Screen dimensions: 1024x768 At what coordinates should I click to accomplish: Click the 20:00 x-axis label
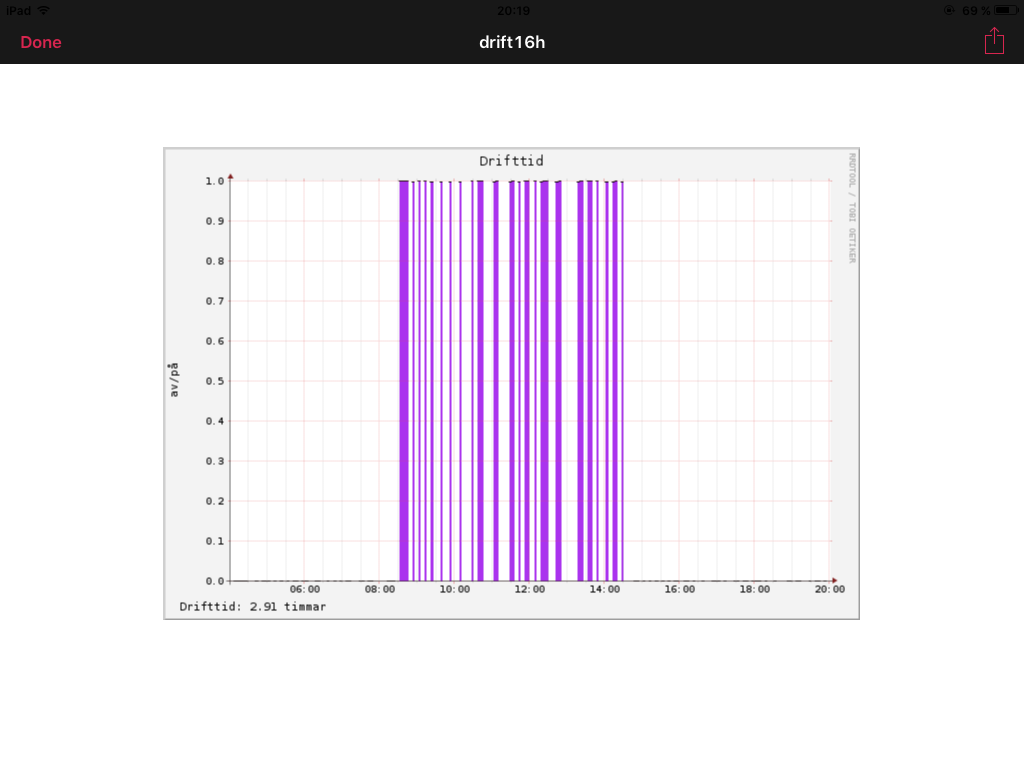click(x=829, y=589)
